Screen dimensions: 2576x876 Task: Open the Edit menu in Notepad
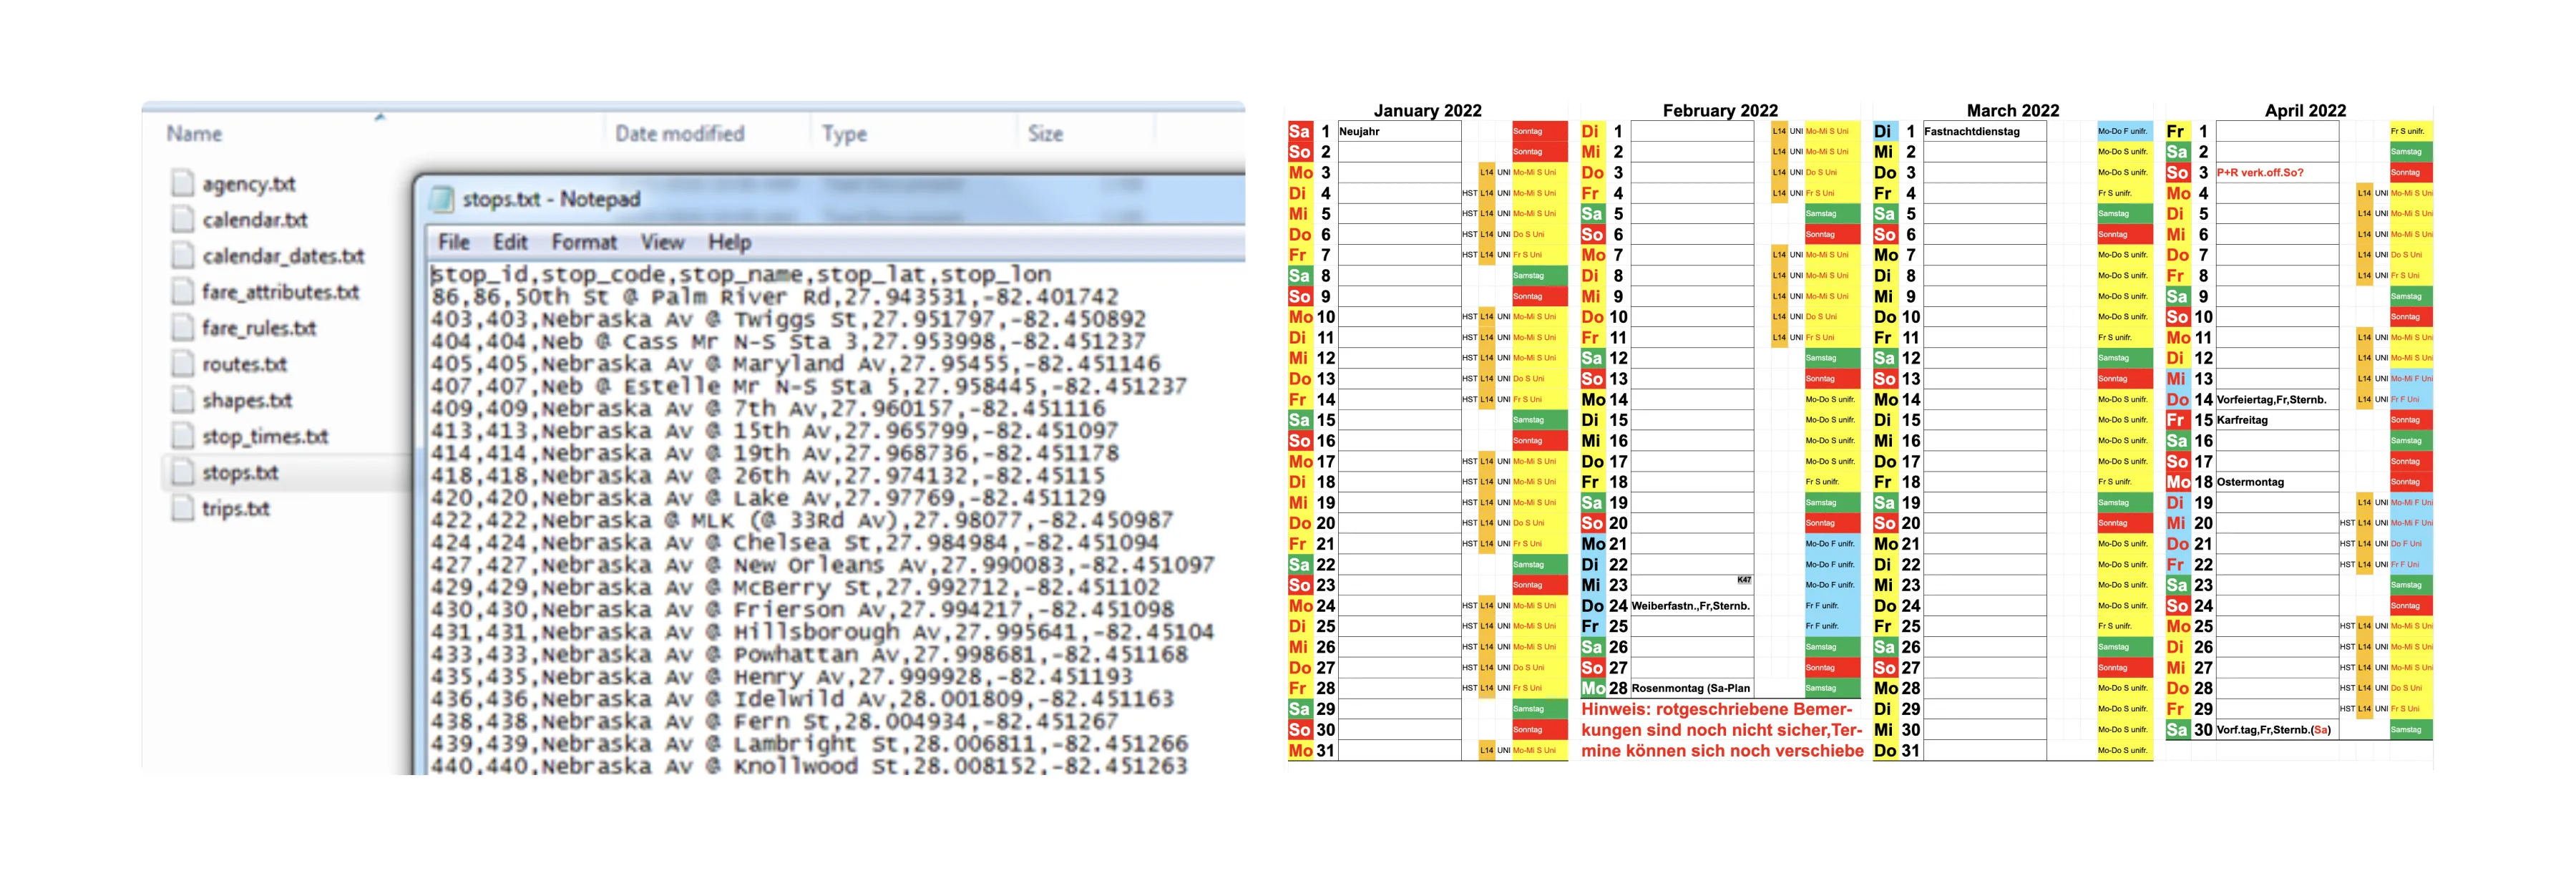[x=510, y=242]
